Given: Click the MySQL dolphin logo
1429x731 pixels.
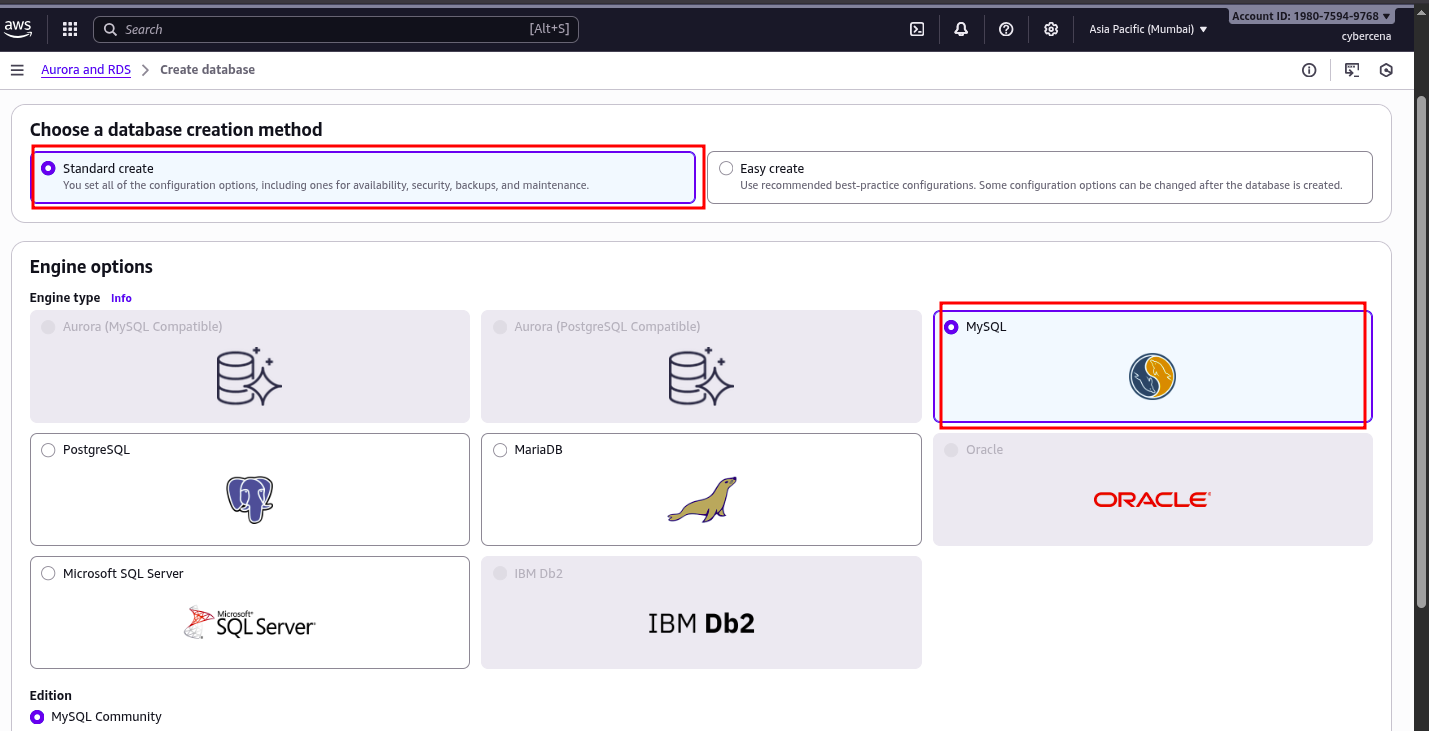Looking at the screenshot, I should [1152, 377].
